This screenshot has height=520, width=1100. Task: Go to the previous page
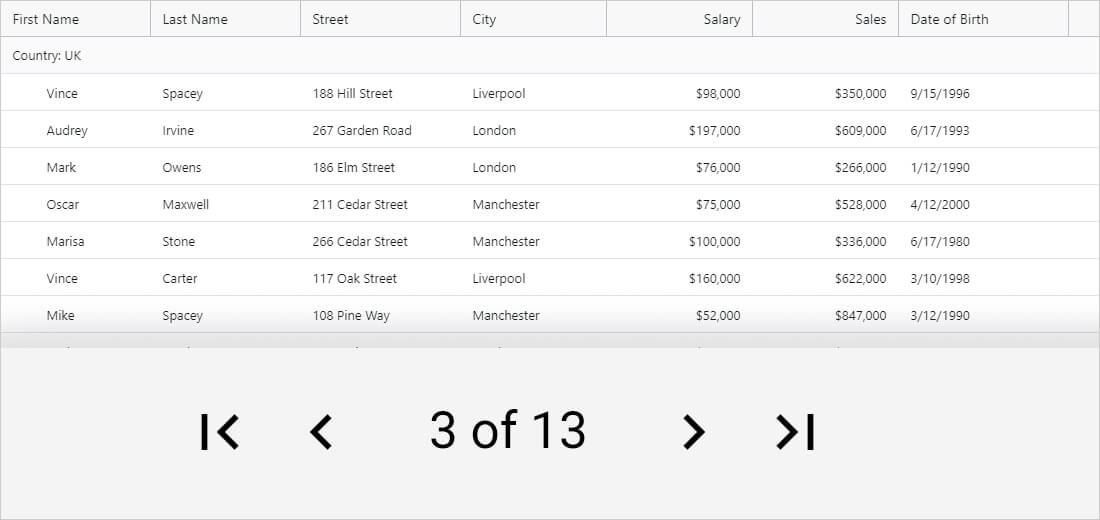[320, 431]
